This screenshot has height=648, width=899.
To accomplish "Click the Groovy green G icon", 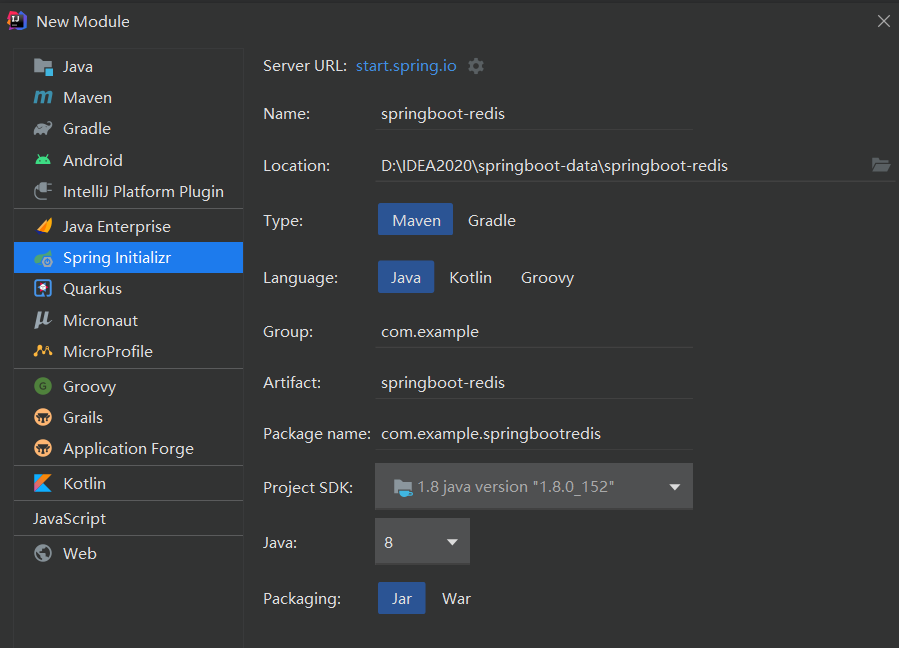I will pos(43,386).
